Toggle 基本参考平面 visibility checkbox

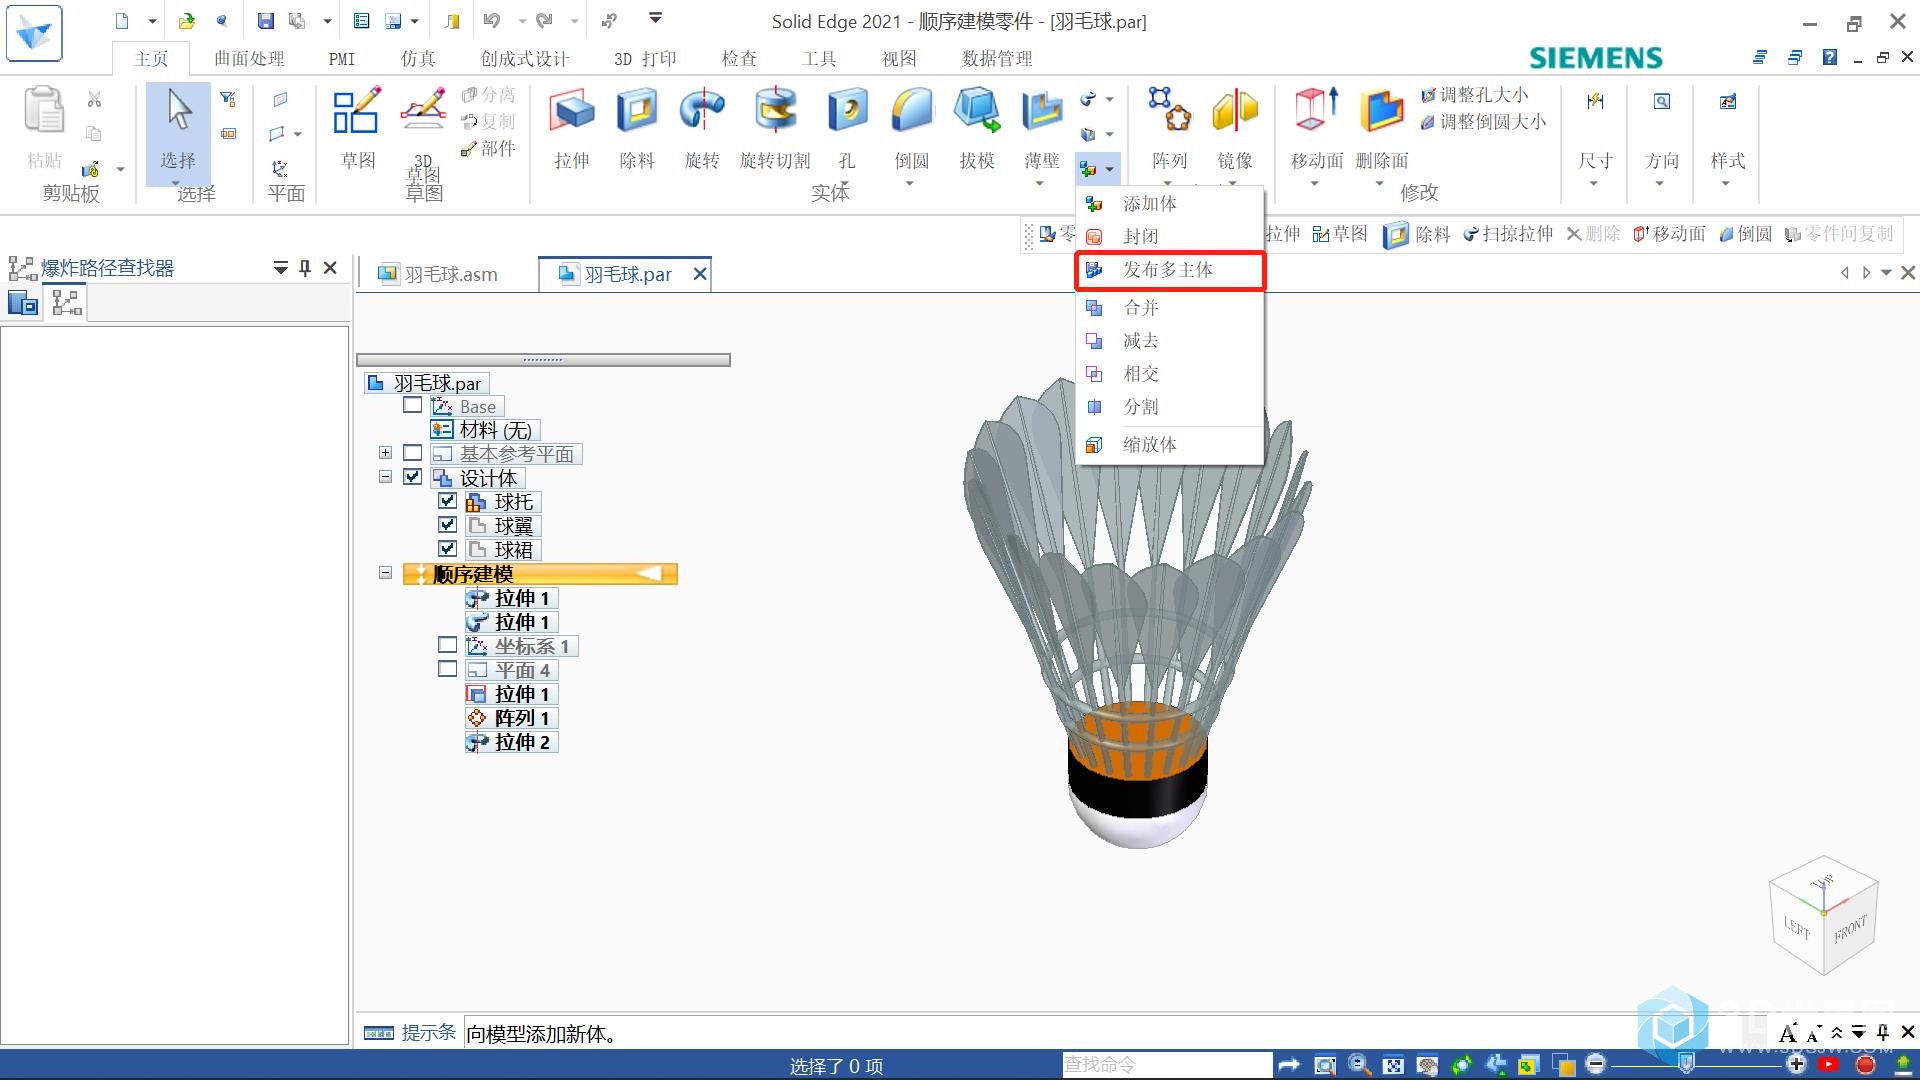click(x=412, y=453)
